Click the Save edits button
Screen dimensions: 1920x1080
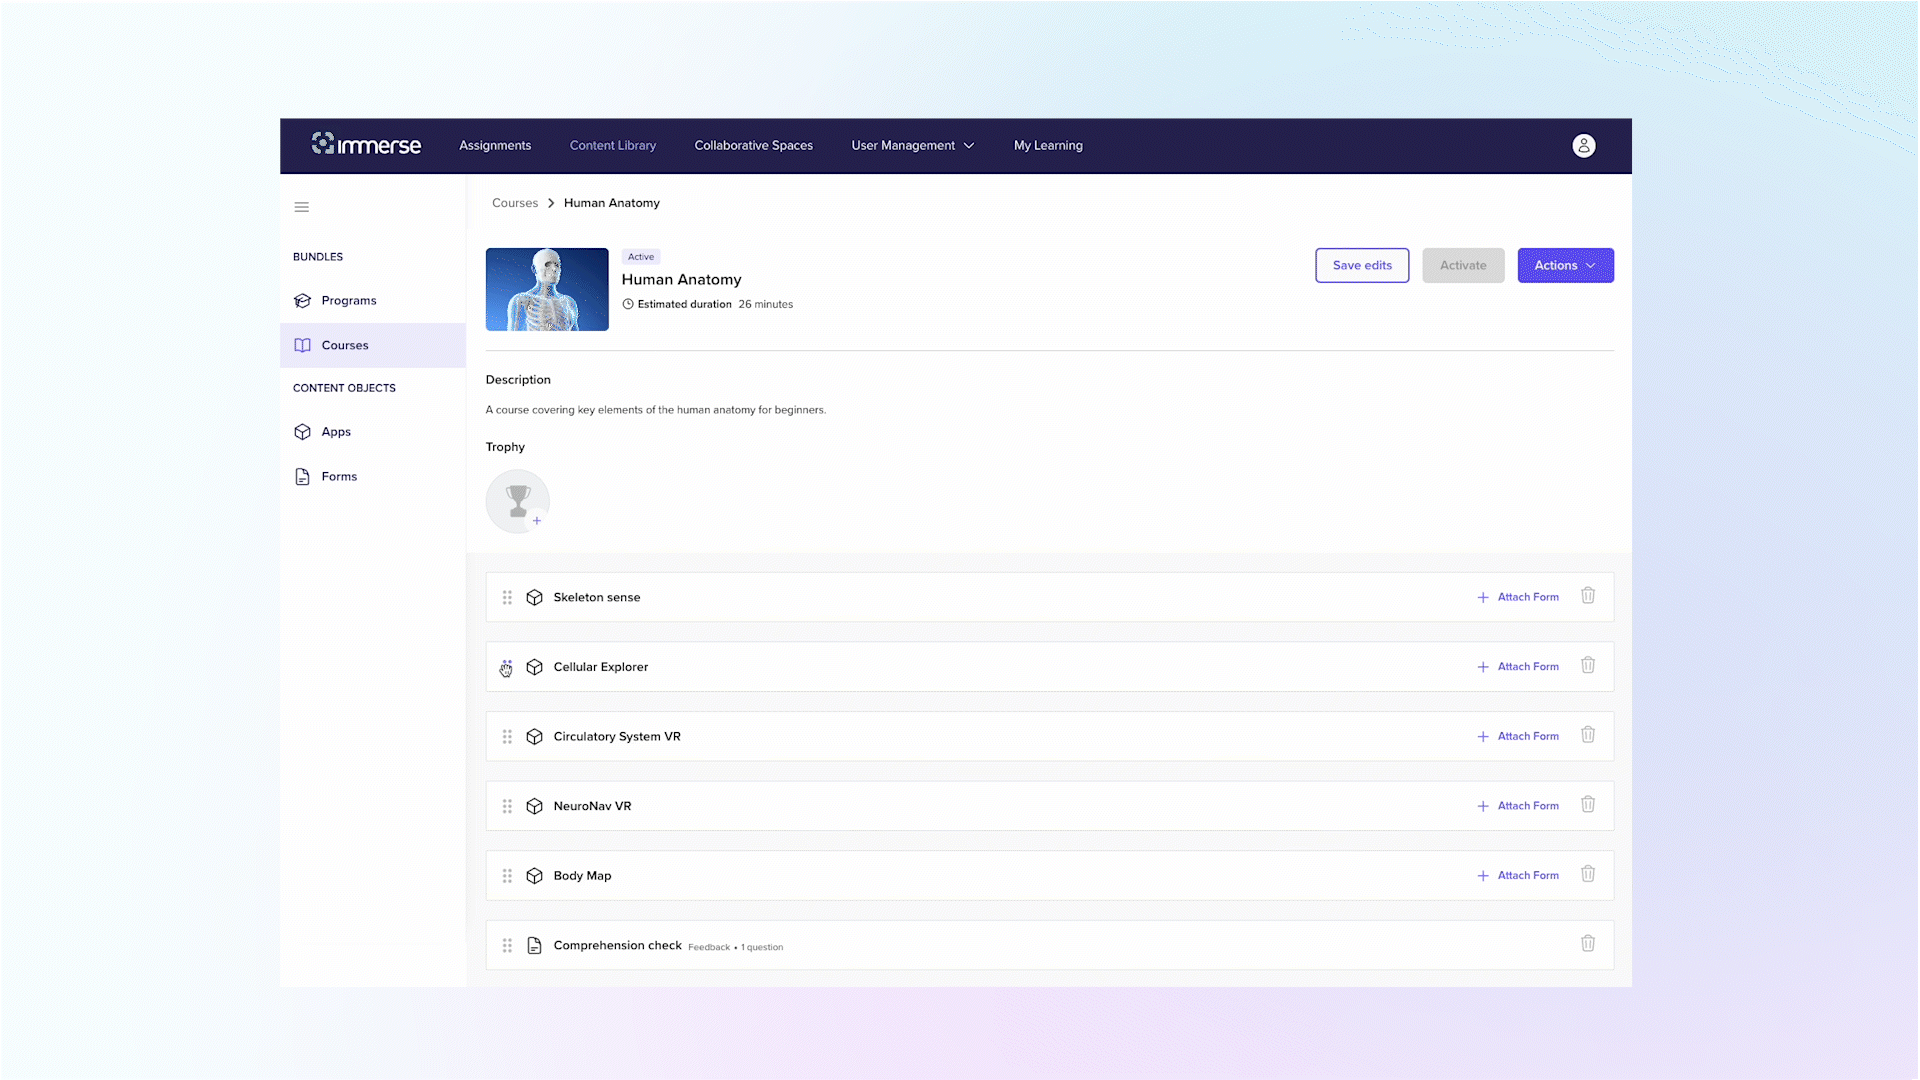point(1362,265)
